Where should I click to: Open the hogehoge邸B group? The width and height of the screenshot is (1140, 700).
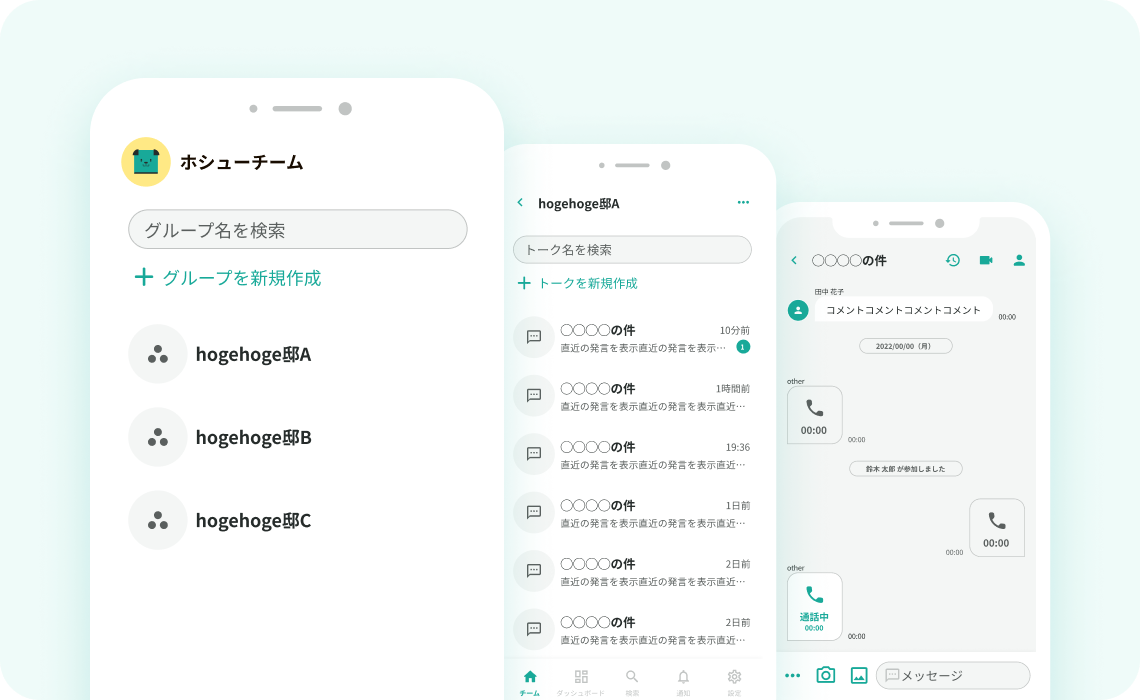253,437
